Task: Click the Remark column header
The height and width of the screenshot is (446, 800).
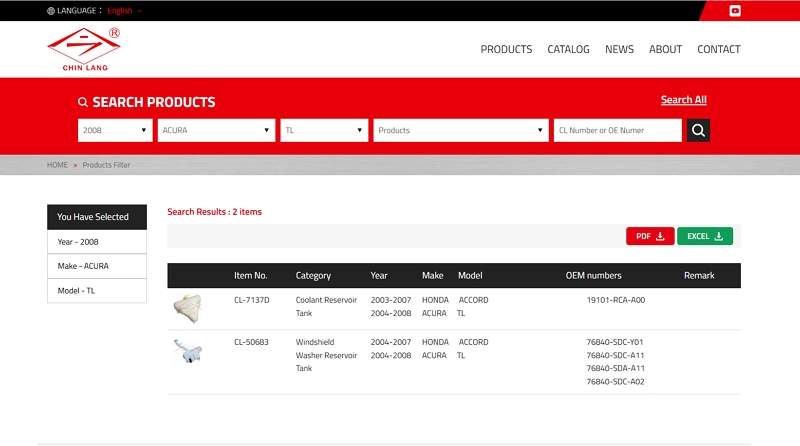Action: (699, 276)
